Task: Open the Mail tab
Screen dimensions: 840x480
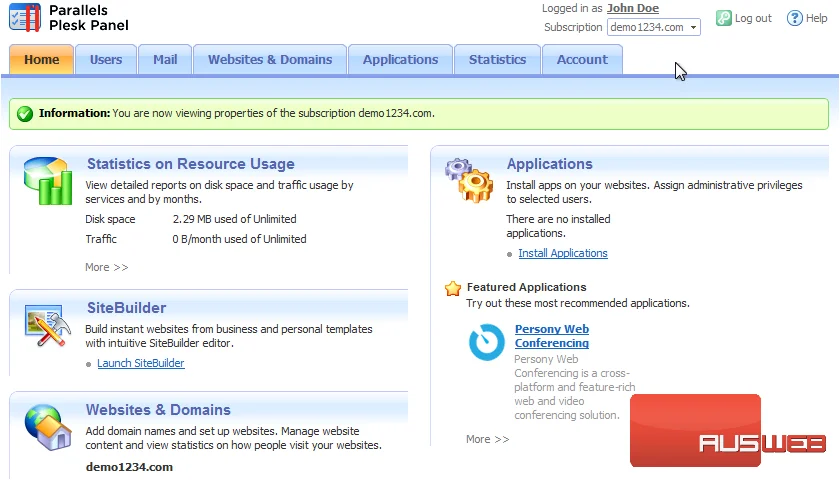Action: tap(165, 59)
